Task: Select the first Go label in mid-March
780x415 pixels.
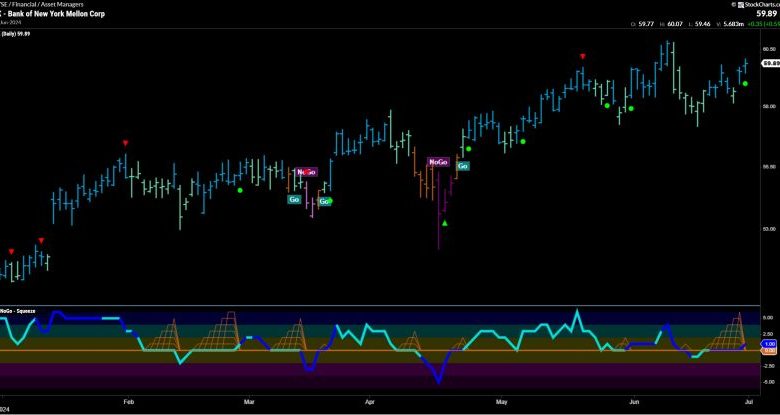Action: [294, 200]
